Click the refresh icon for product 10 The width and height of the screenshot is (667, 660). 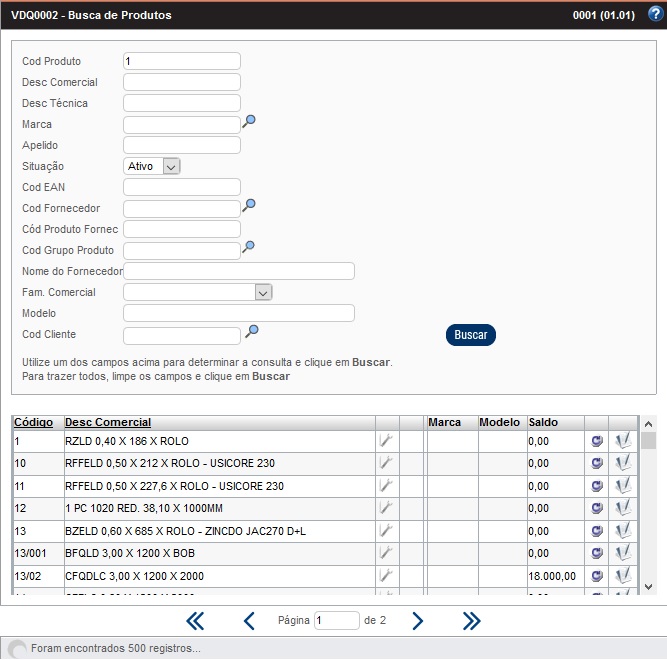(597, 463)
